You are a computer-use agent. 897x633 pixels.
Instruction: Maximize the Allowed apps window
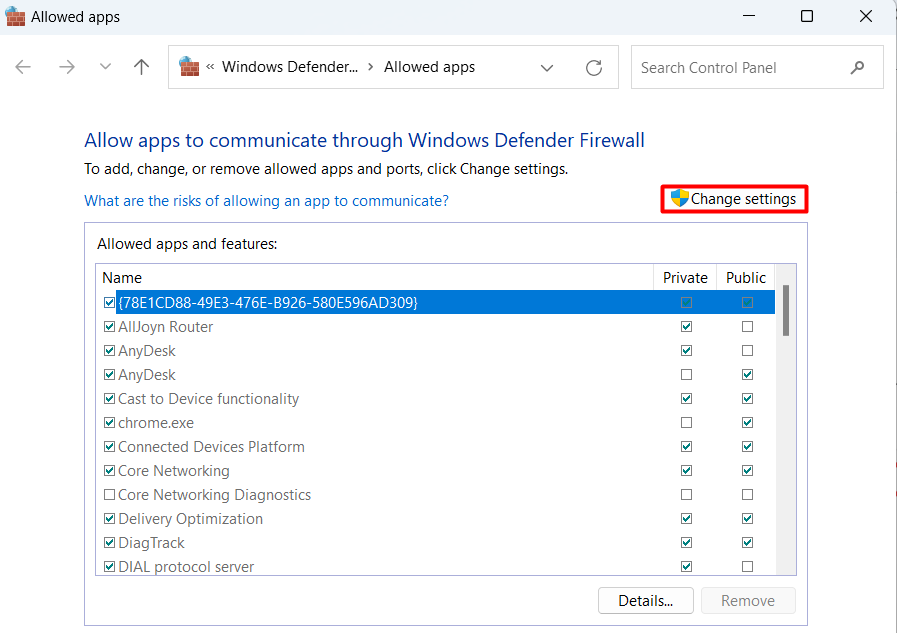(x=807, y=16)
